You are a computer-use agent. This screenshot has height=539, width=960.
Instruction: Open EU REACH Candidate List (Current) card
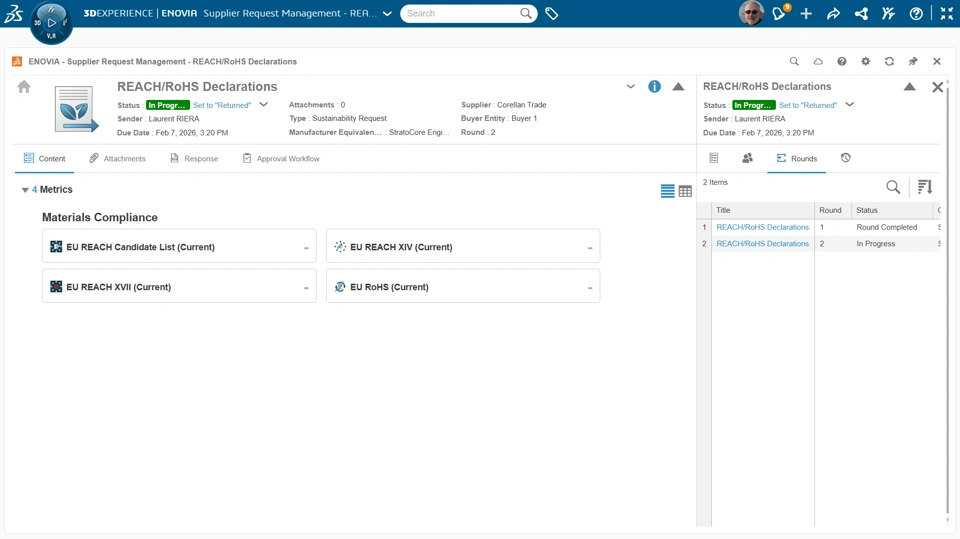click(x=179, y=246)
